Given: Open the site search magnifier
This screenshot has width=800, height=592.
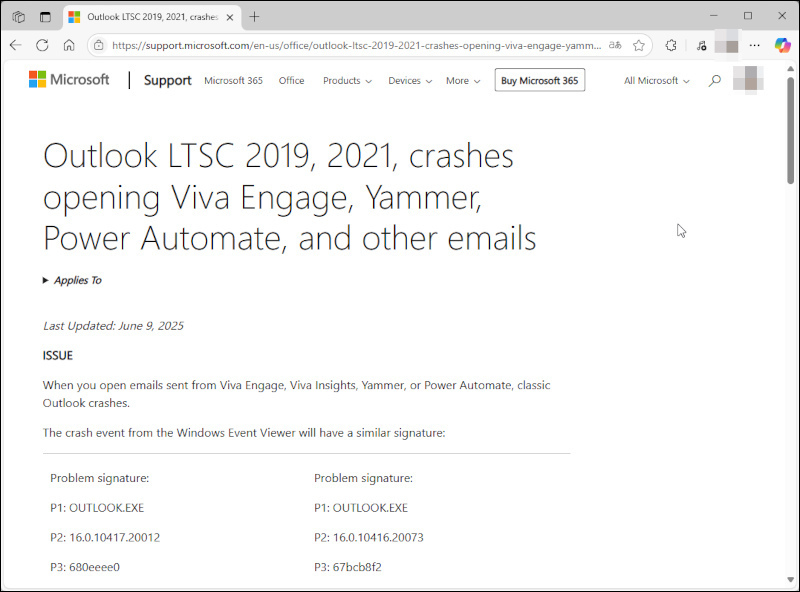Looking at the screenshot, I should [x=715, y=81].
